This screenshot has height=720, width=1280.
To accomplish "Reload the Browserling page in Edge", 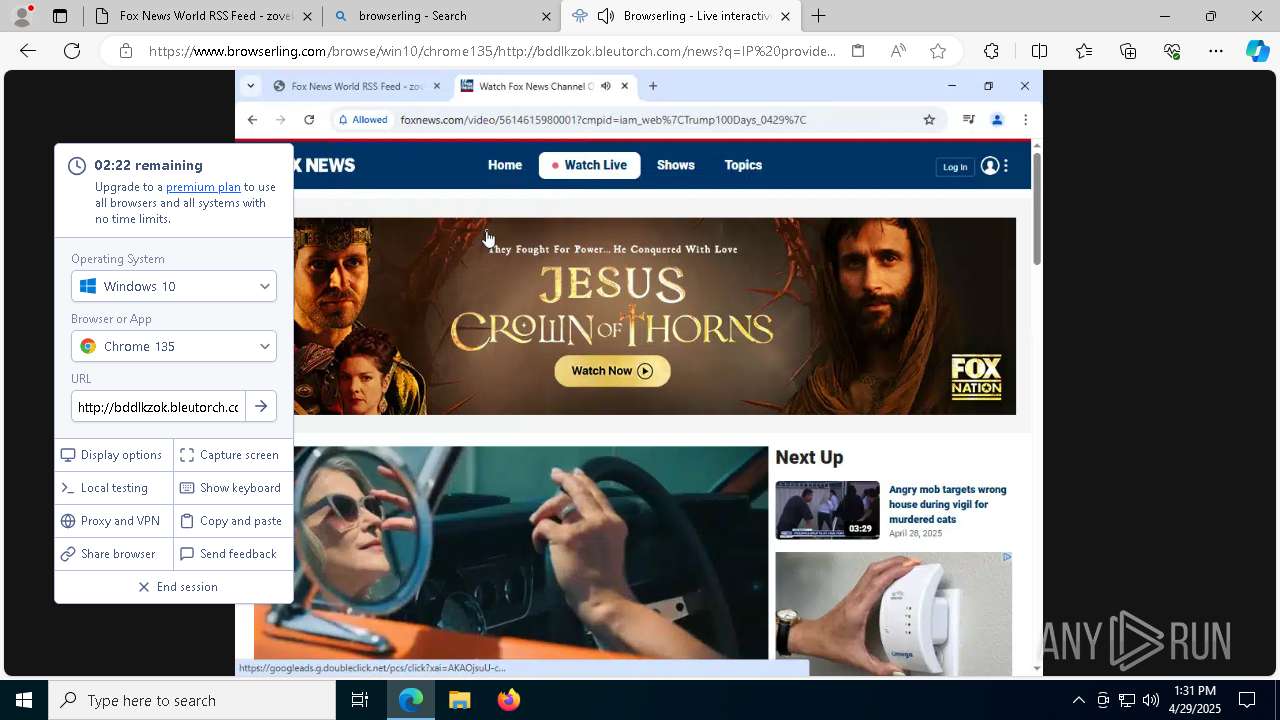I will tap(72, 51).
